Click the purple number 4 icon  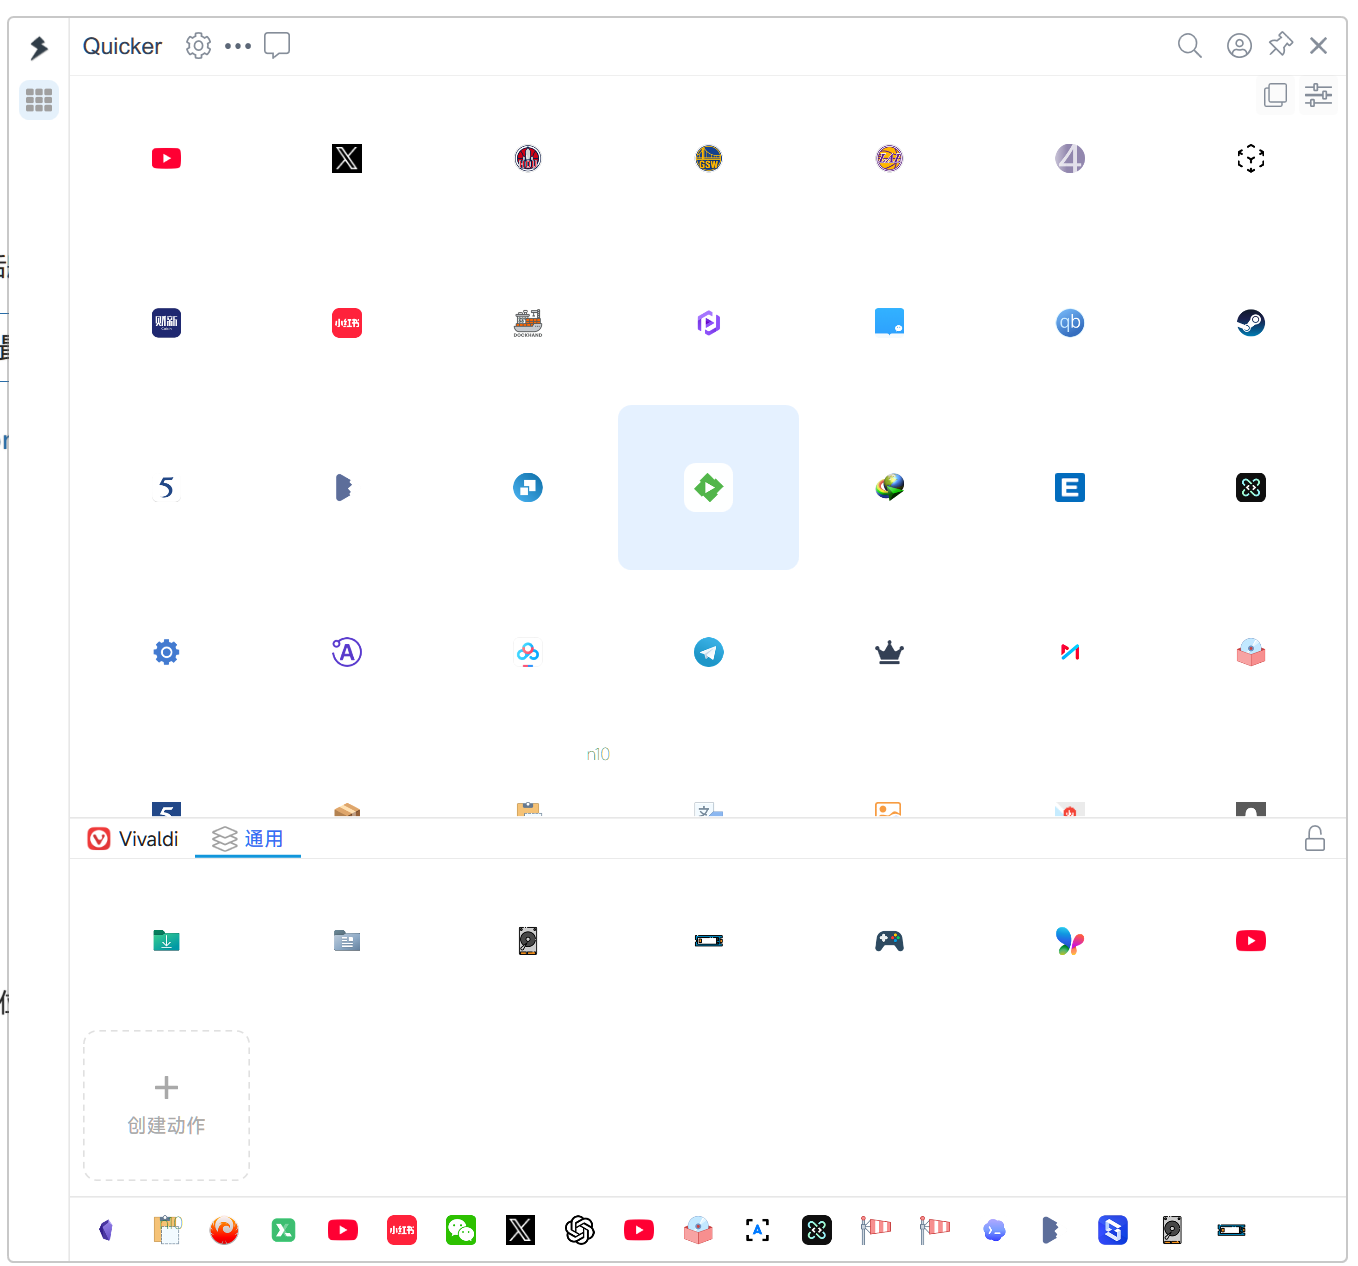[1070, 158]
